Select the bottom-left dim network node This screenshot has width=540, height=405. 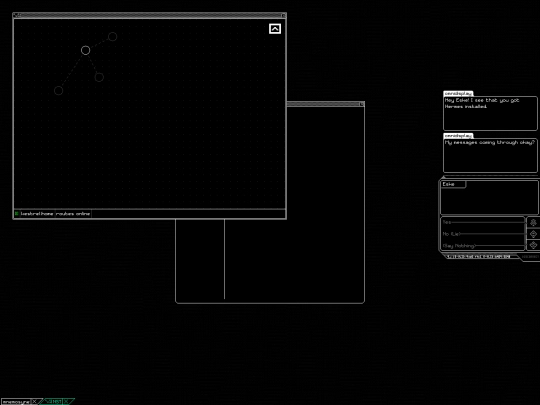tap(59, 91)
